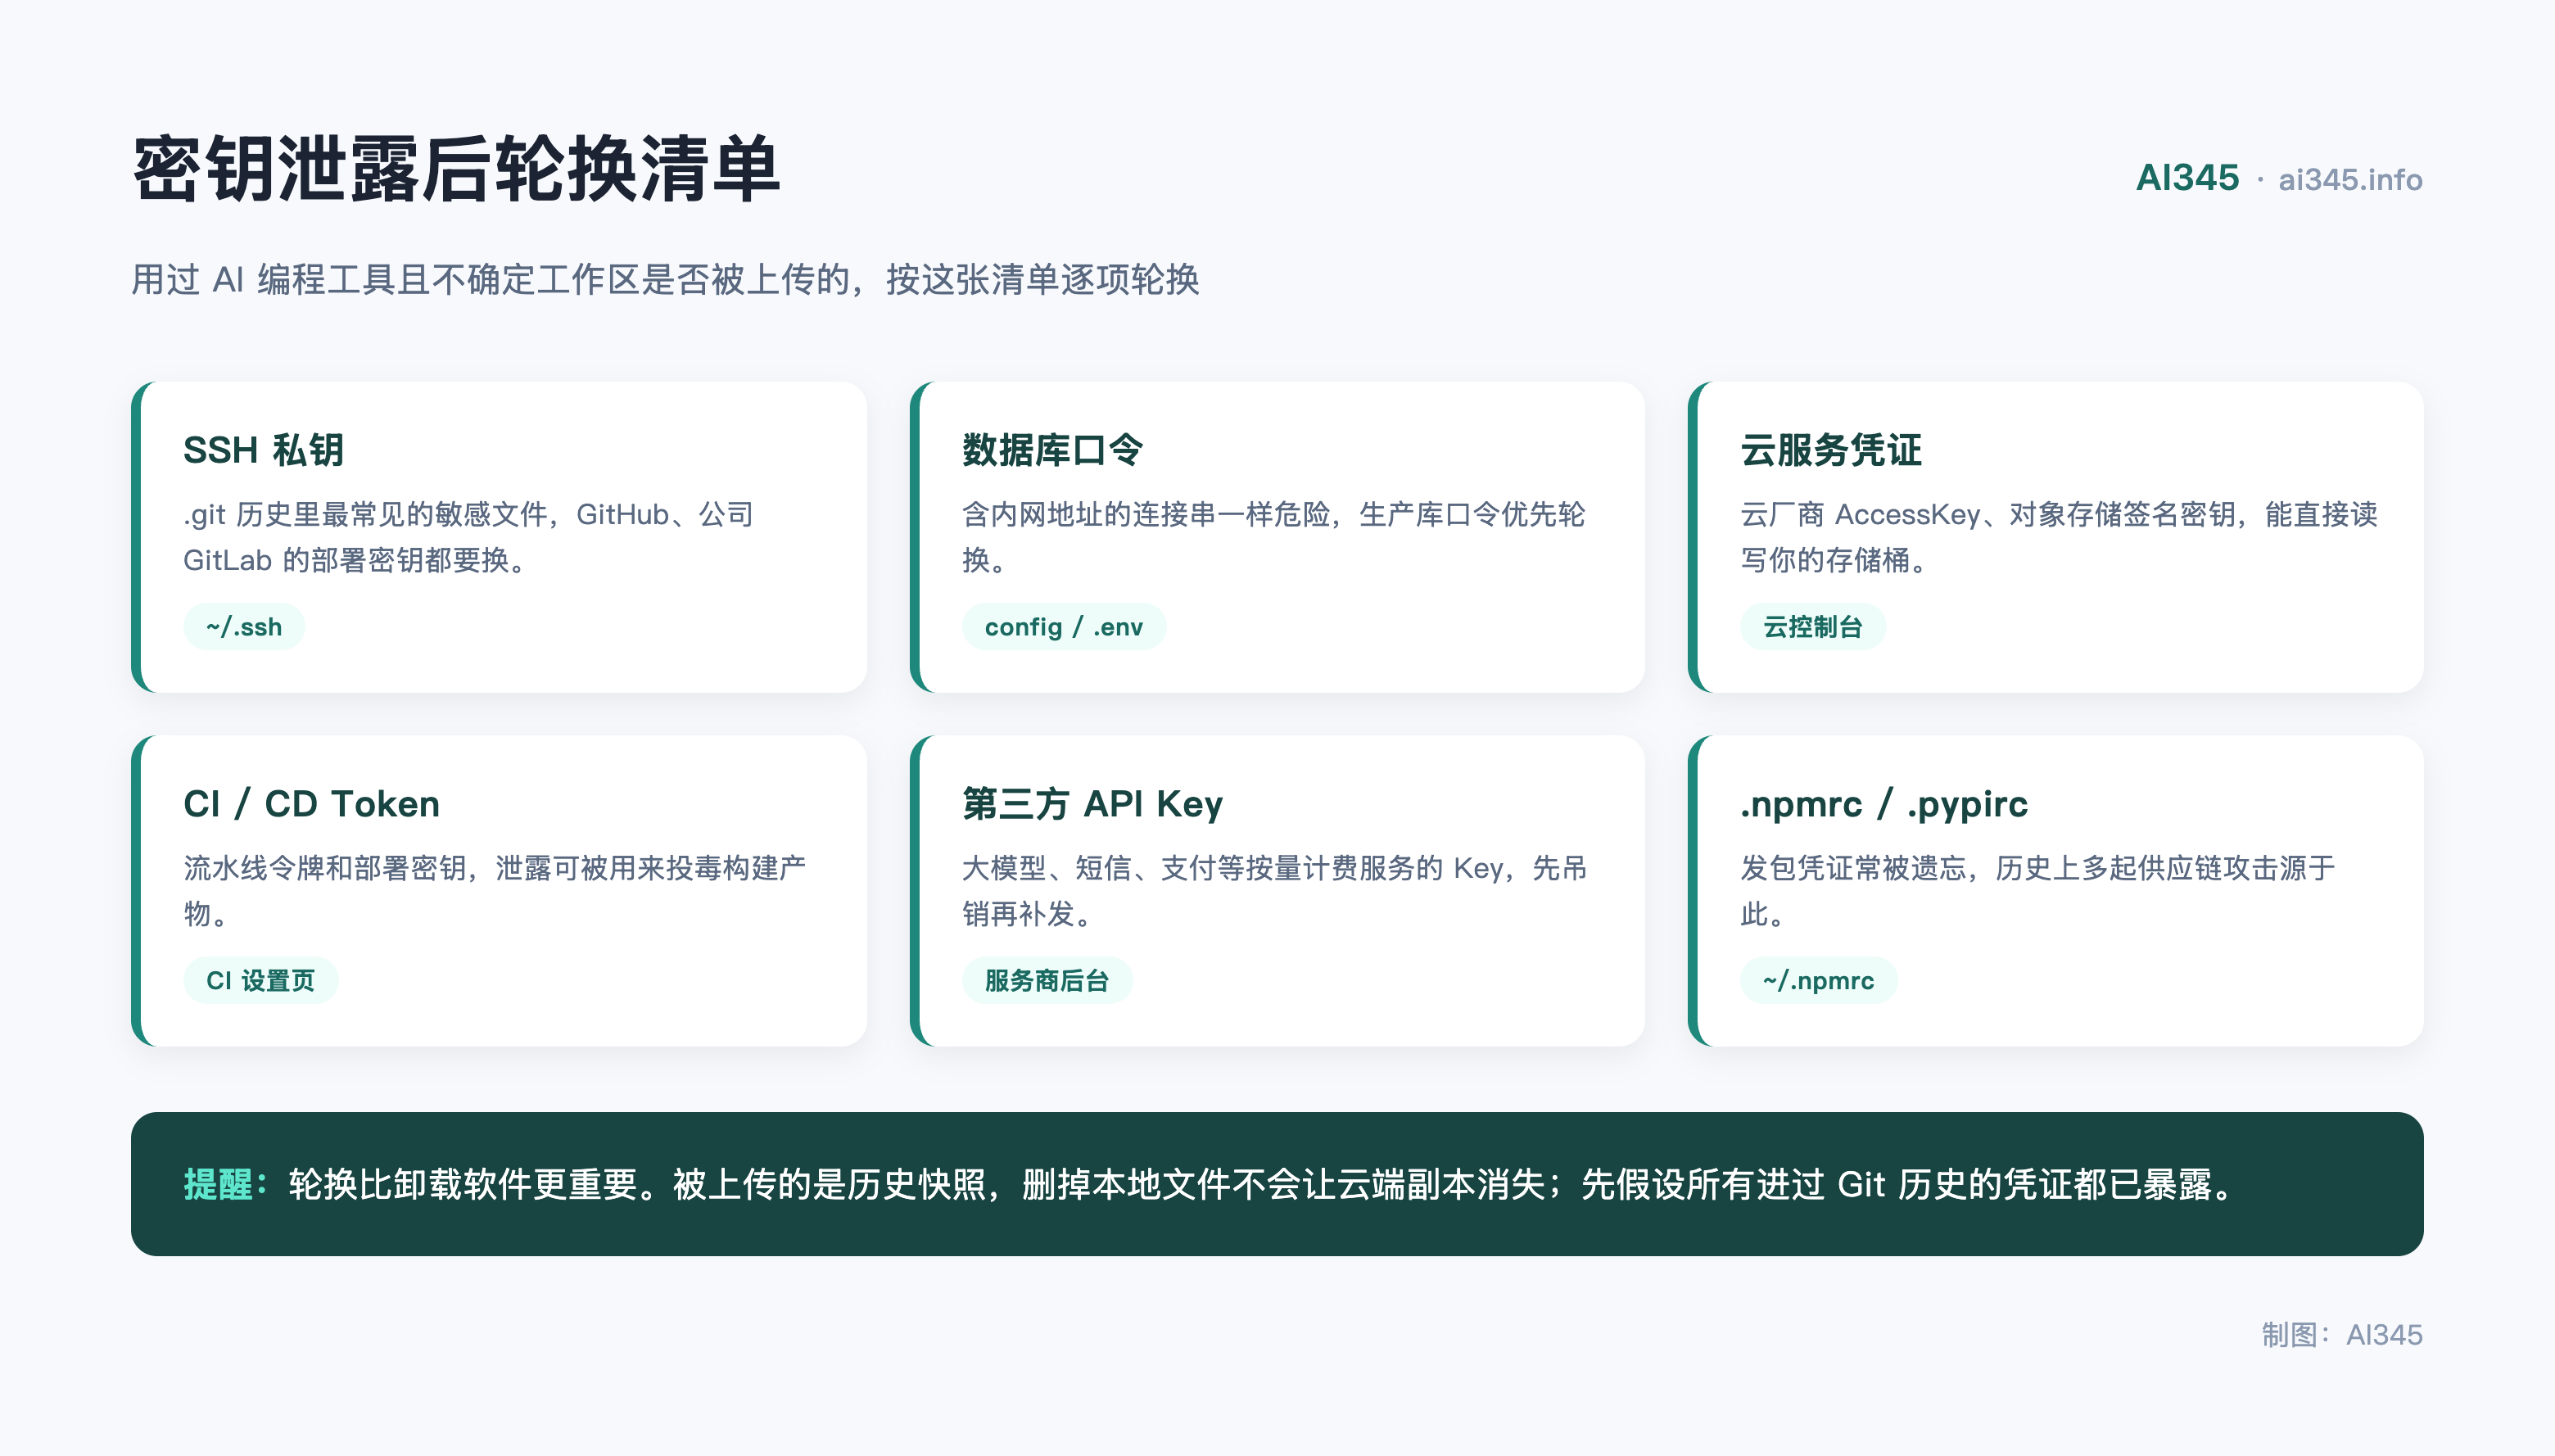Click the description about 大模型、短信、支付
Screen dimensions: 2555x1456
[x=1274, y=890]
